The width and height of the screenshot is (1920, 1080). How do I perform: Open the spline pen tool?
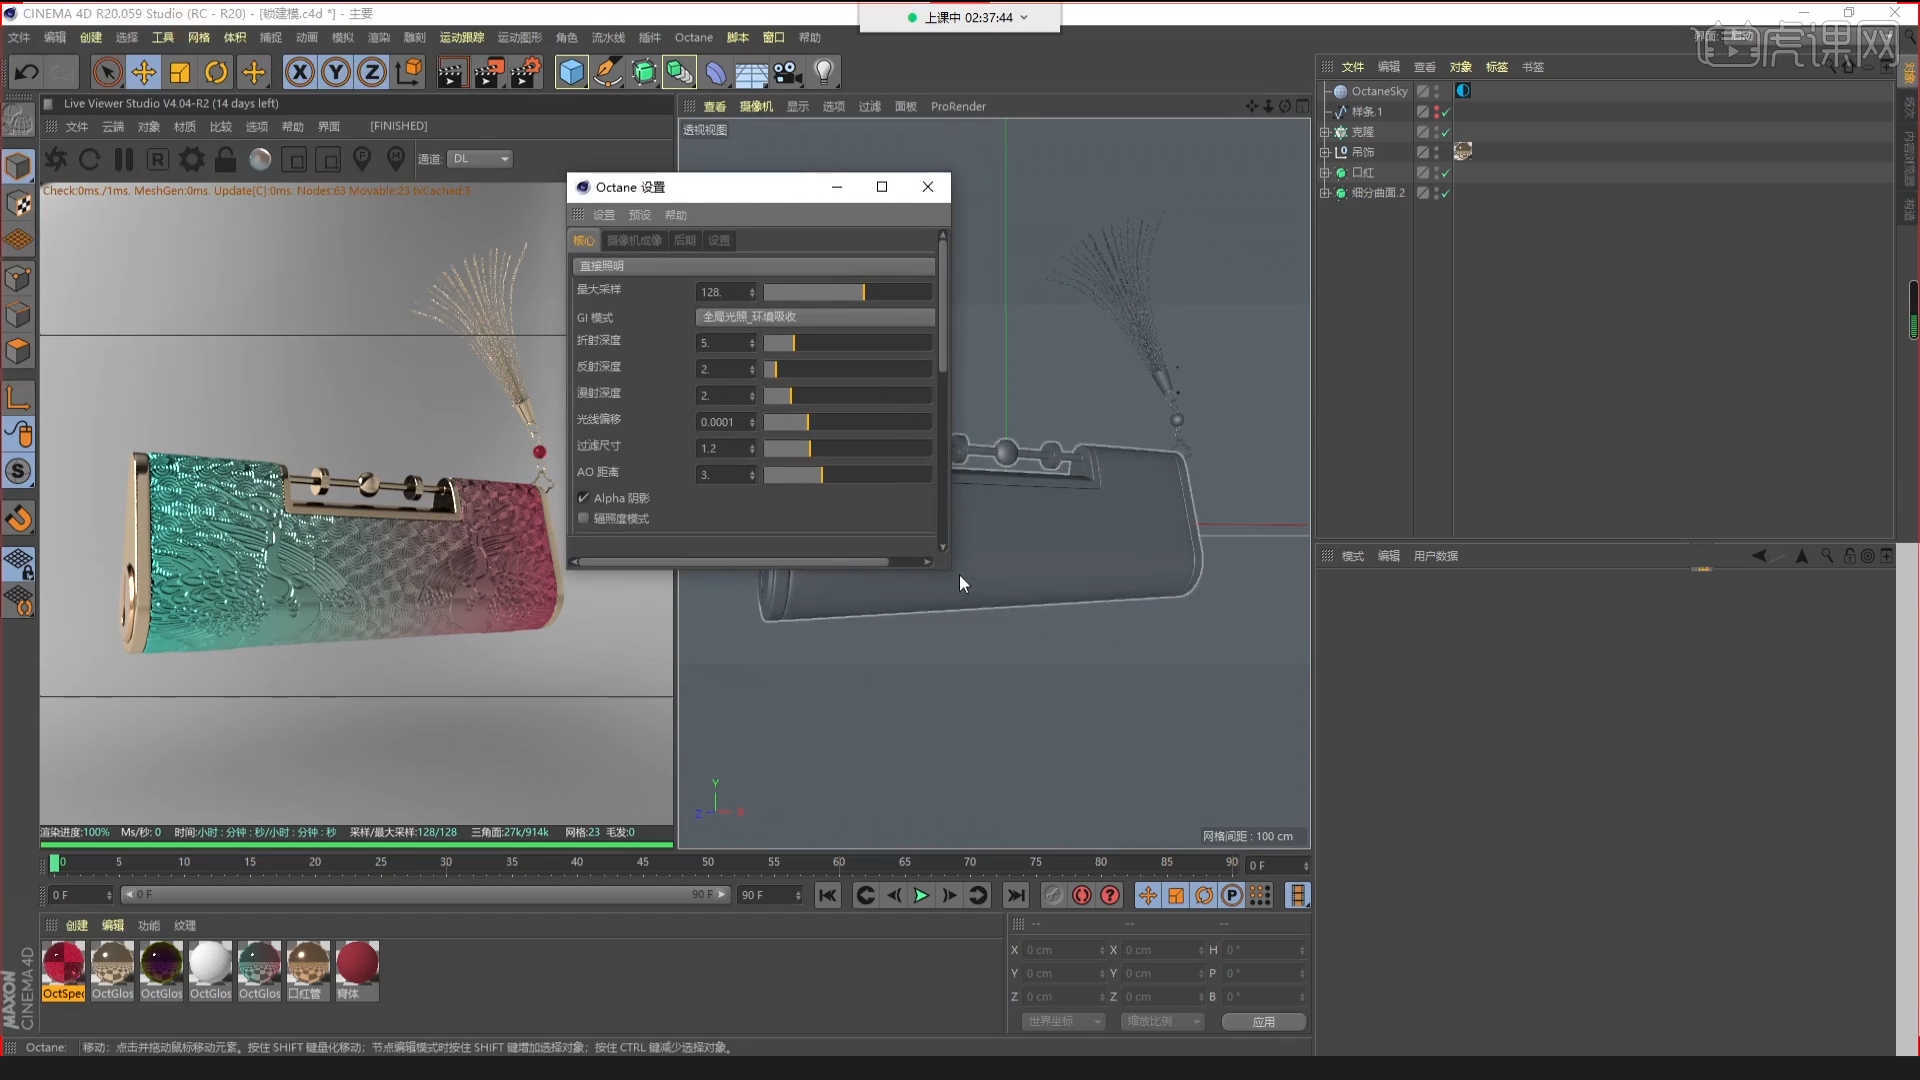point(607,72)
